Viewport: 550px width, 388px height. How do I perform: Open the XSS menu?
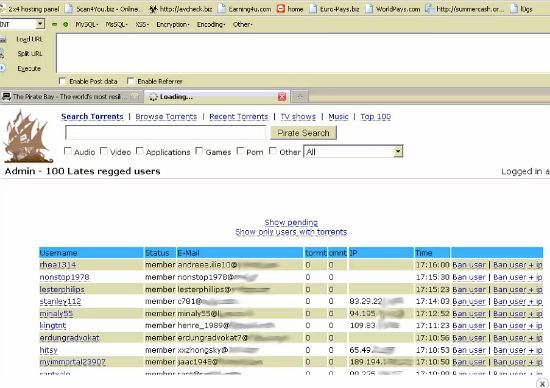pyautogui.click(x=142, y=25)
